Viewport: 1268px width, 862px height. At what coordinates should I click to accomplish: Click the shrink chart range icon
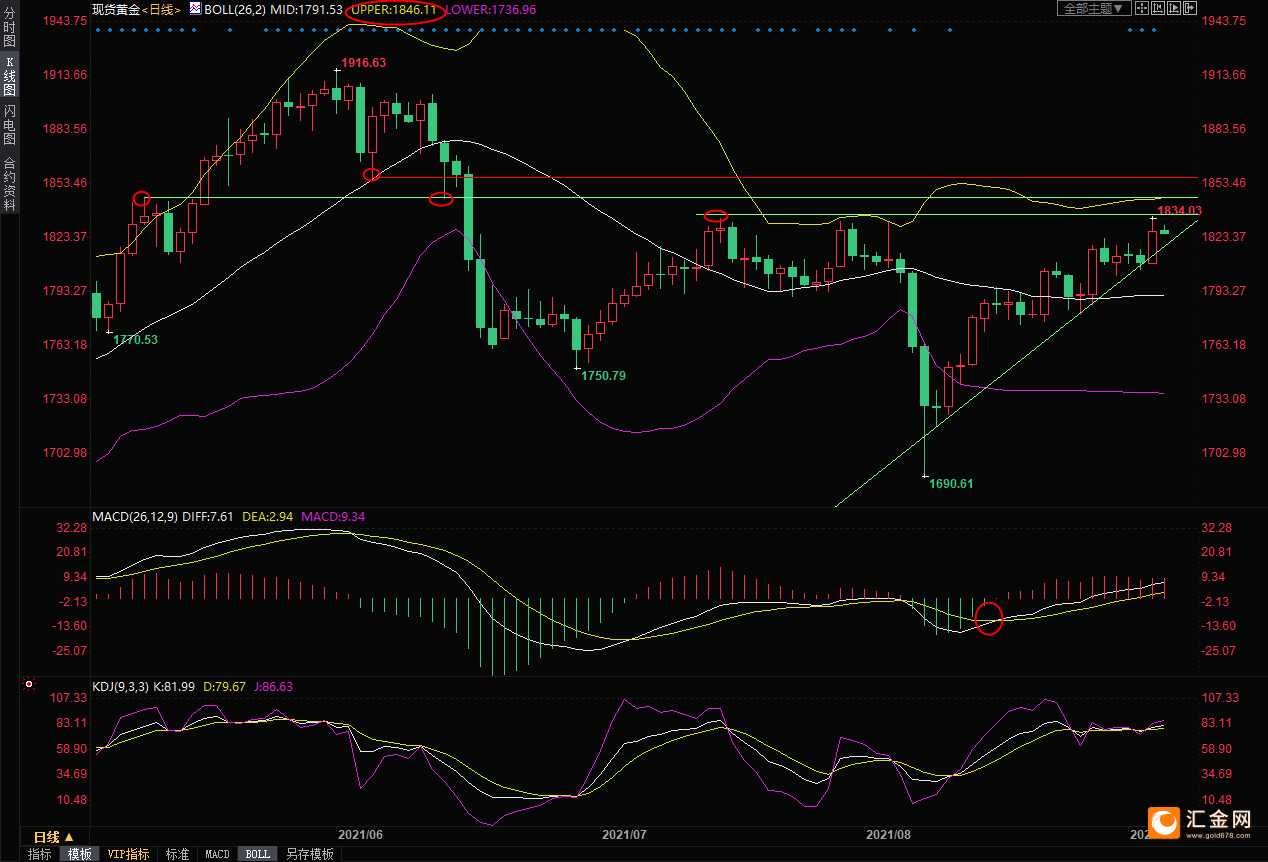point(1158,8)
